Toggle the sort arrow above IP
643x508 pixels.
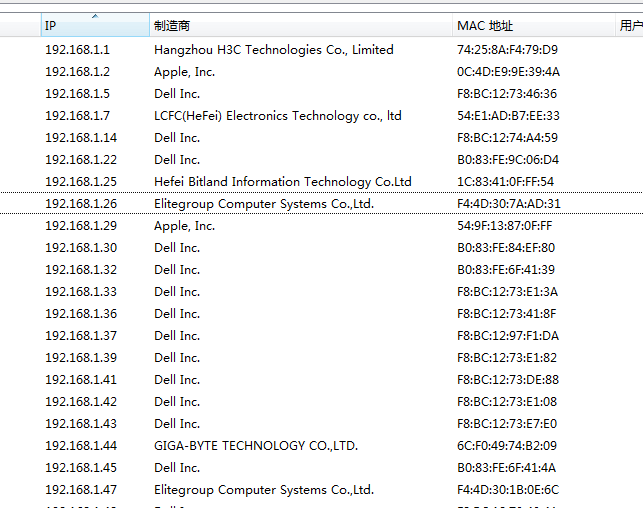95,16
